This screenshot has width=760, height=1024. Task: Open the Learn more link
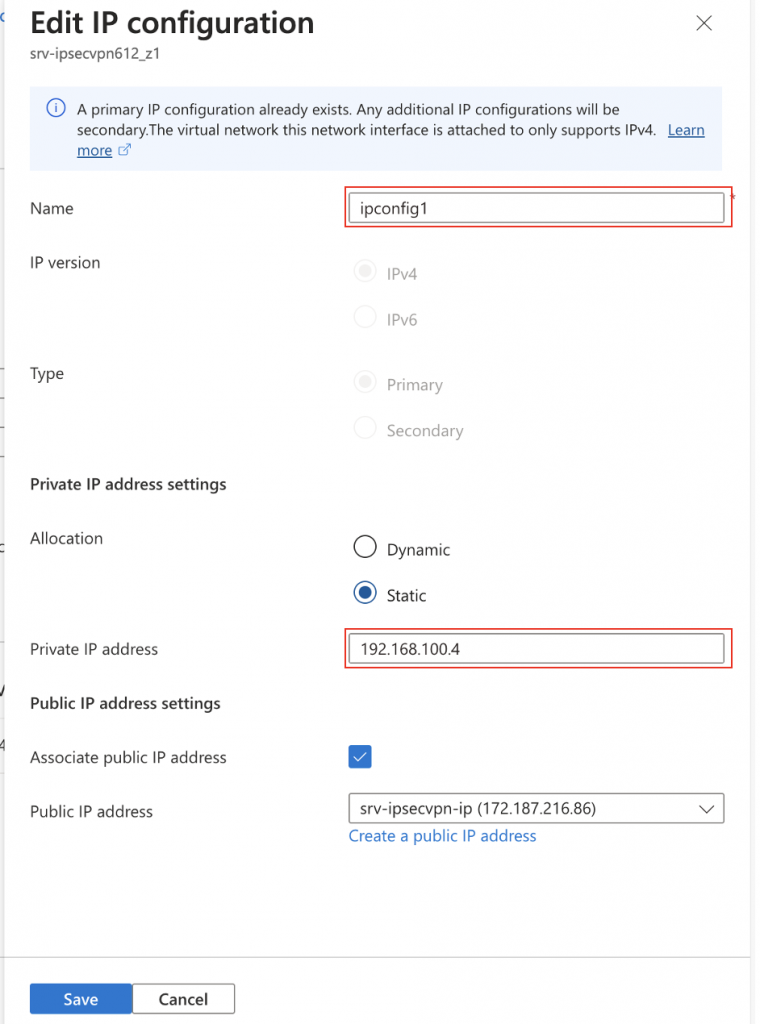pyautogui.click(x=686, y=130)
